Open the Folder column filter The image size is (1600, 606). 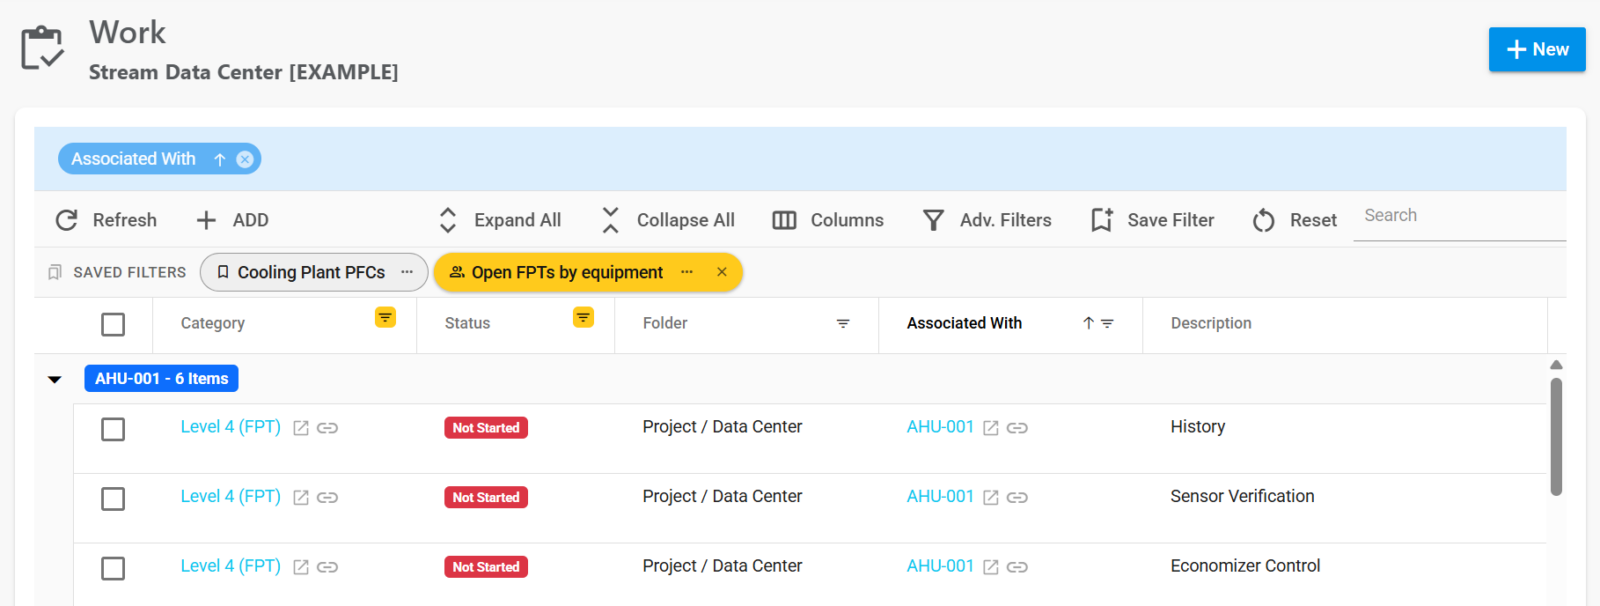tap(843, 323)
